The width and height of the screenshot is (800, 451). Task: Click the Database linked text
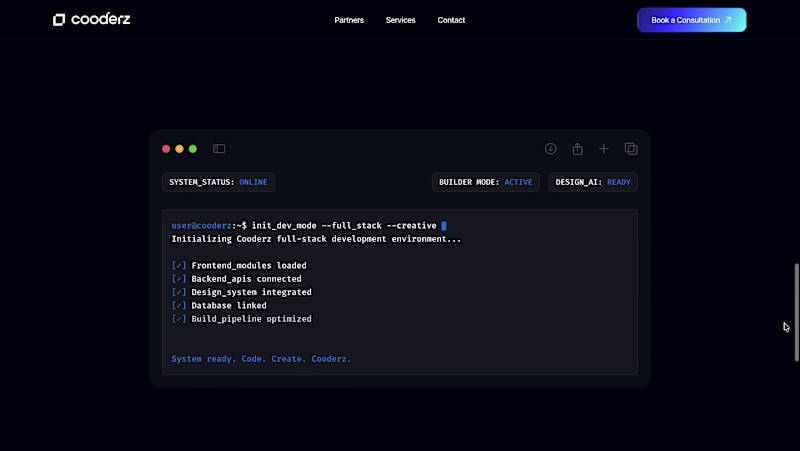[x=229, y=305]
